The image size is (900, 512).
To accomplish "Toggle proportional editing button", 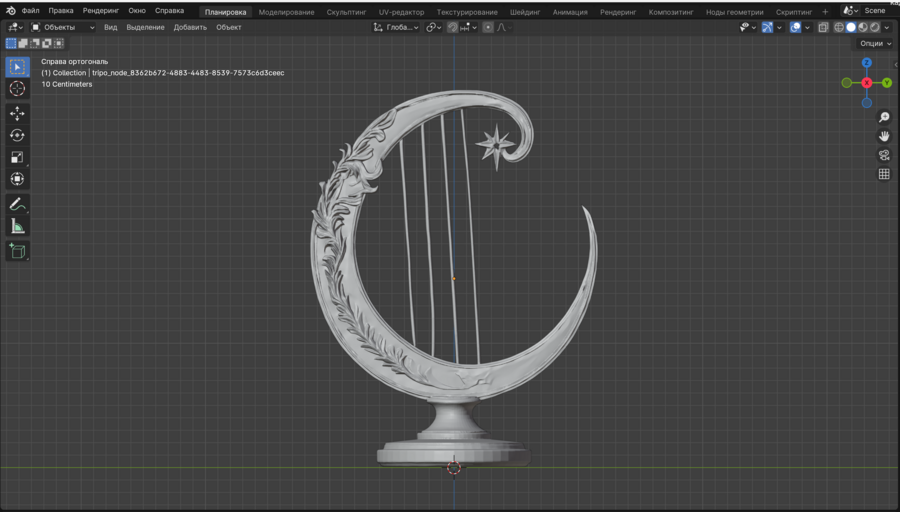I will click(488, 27).
